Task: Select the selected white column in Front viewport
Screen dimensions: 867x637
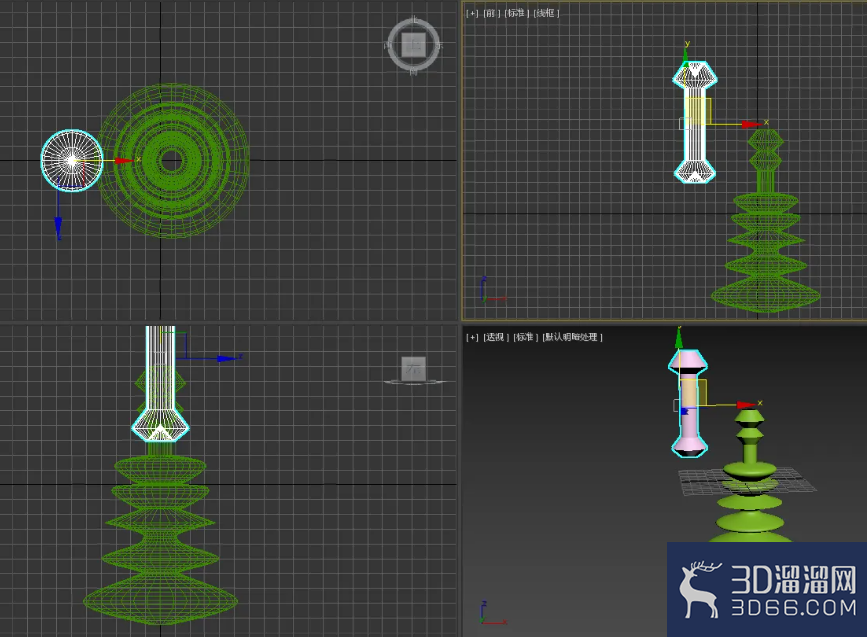Action: point(695,122)
